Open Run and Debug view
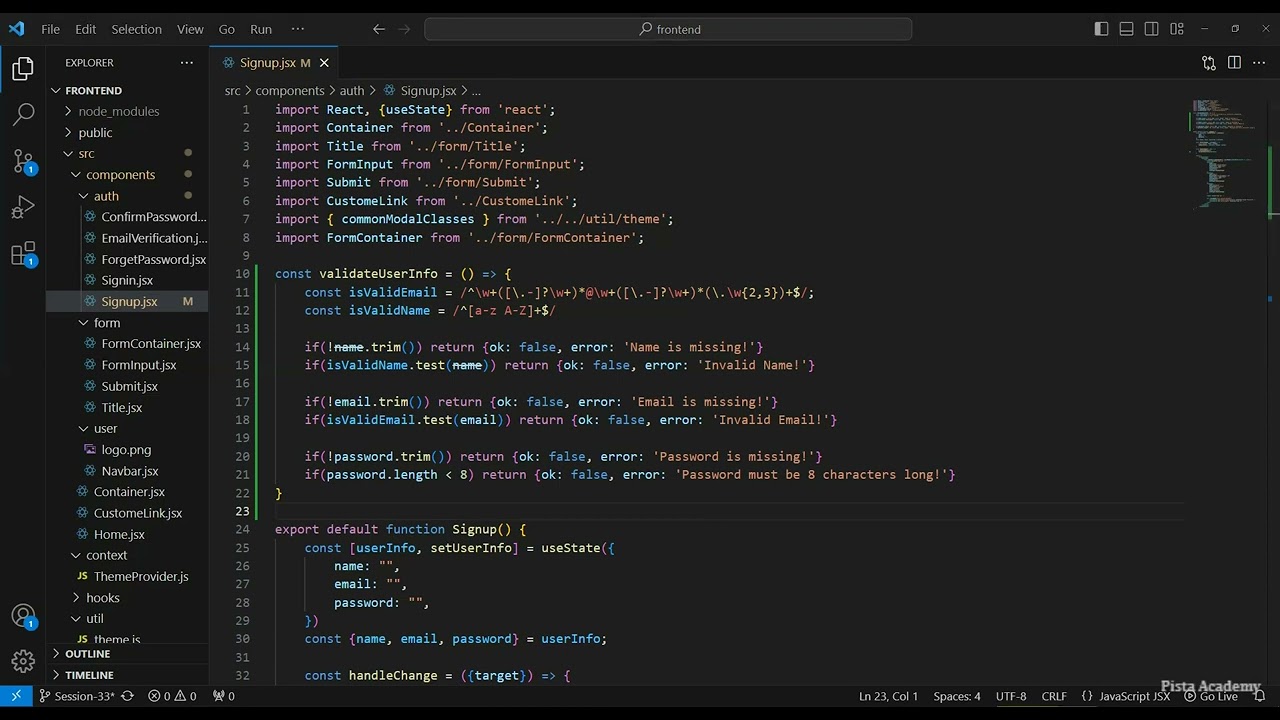The image size is (1280, 720). (23, 208)
